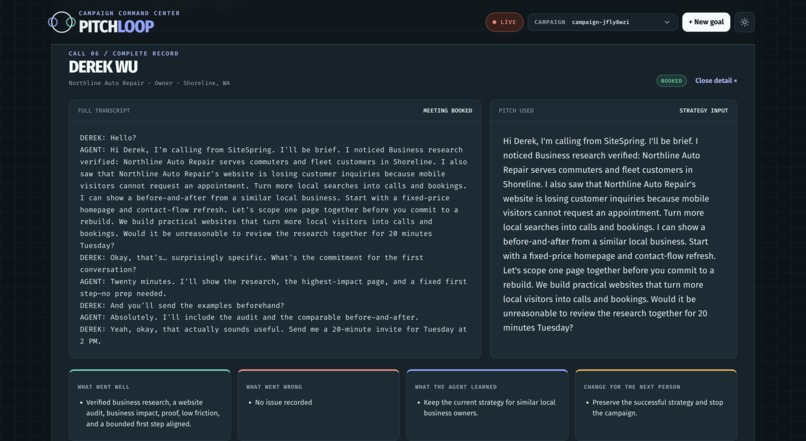Image resolution: width=806 pixels, height=441 pixels.
Task: Toggle the light theme sun icon
Action: pos(744,22)
